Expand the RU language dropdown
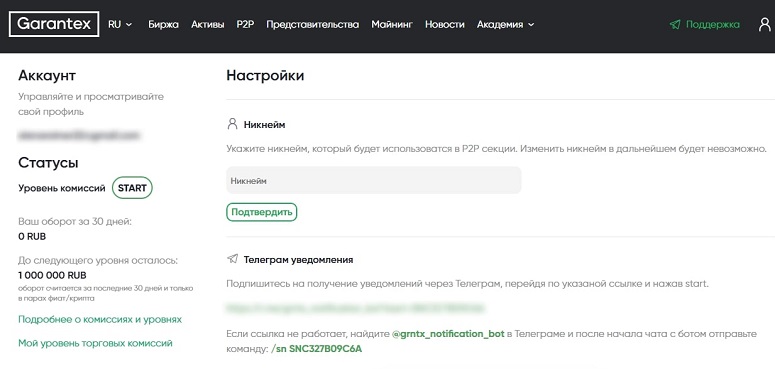 pos(120,24)
